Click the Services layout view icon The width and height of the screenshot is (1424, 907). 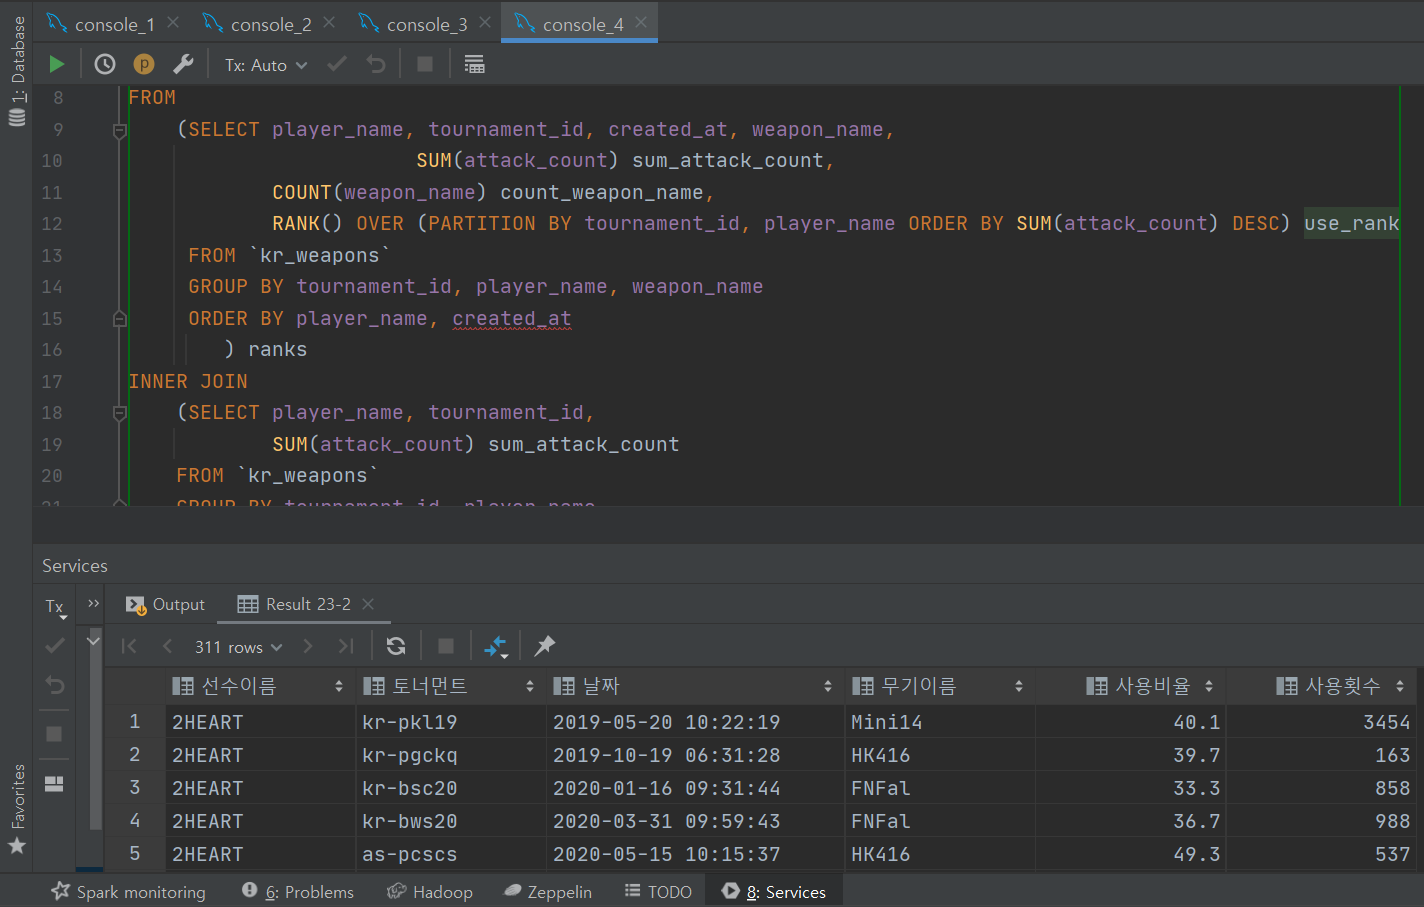pos(54,784)
